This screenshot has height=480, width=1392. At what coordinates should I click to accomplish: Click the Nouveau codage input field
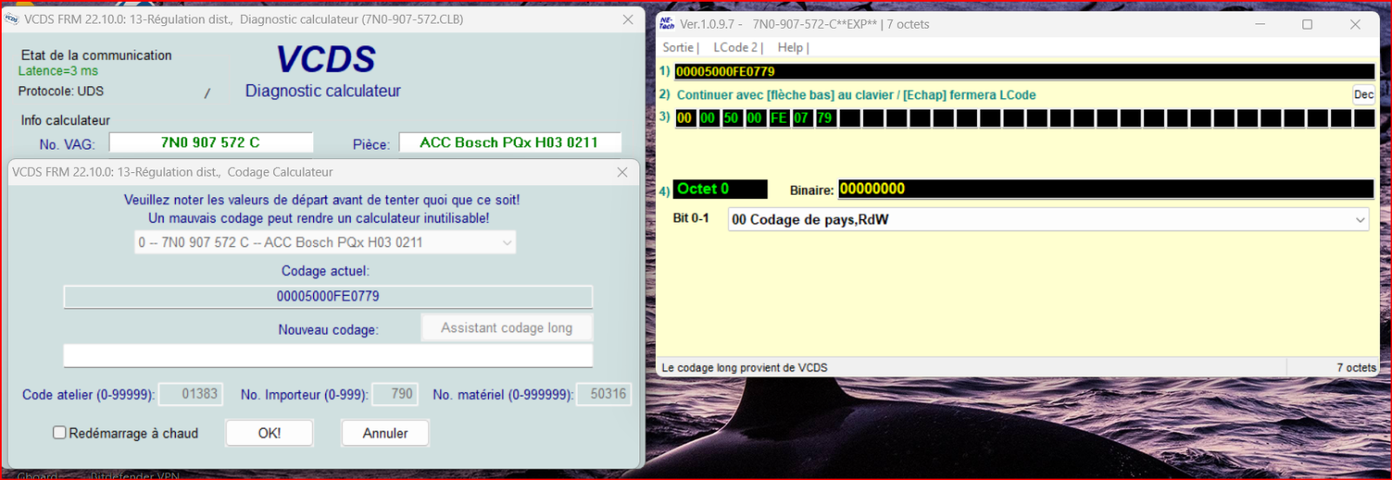tap(328, 356)
